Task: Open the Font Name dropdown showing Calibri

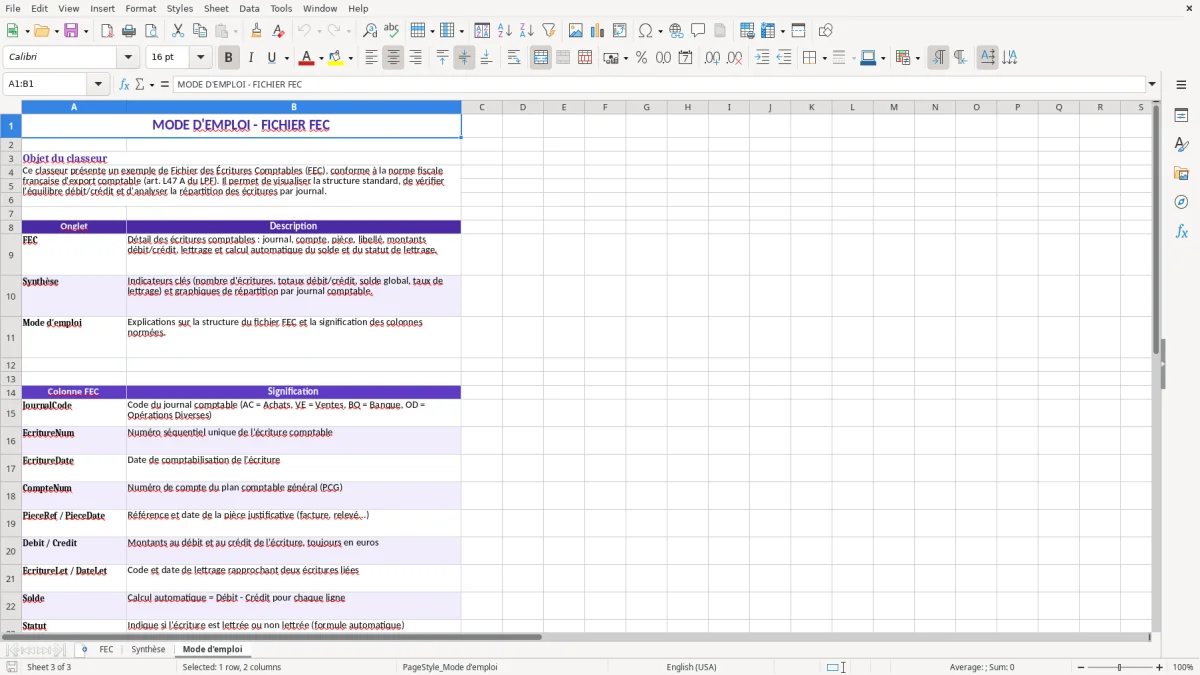Action: (128, 58)
